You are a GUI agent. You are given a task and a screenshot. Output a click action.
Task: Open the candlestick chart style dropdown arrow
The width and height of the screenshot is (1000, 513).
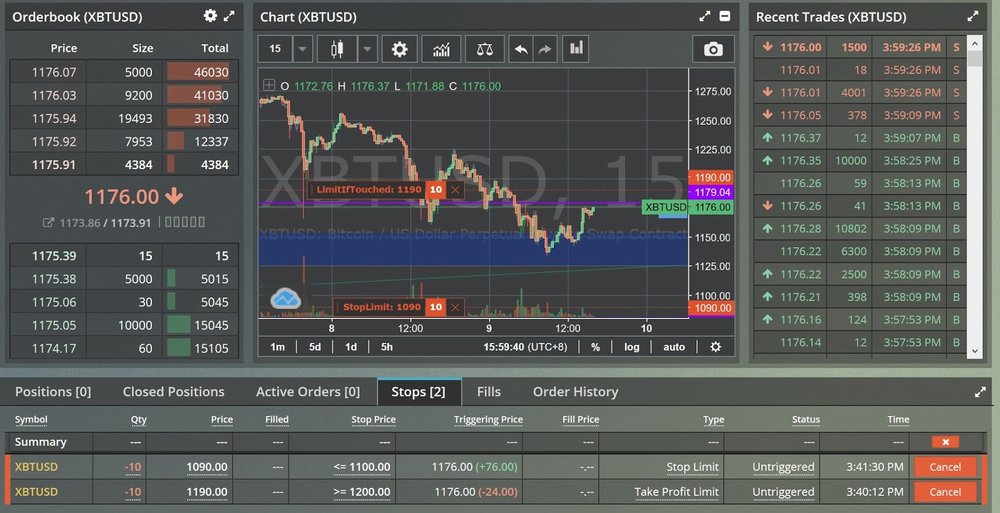click(367, 49)
